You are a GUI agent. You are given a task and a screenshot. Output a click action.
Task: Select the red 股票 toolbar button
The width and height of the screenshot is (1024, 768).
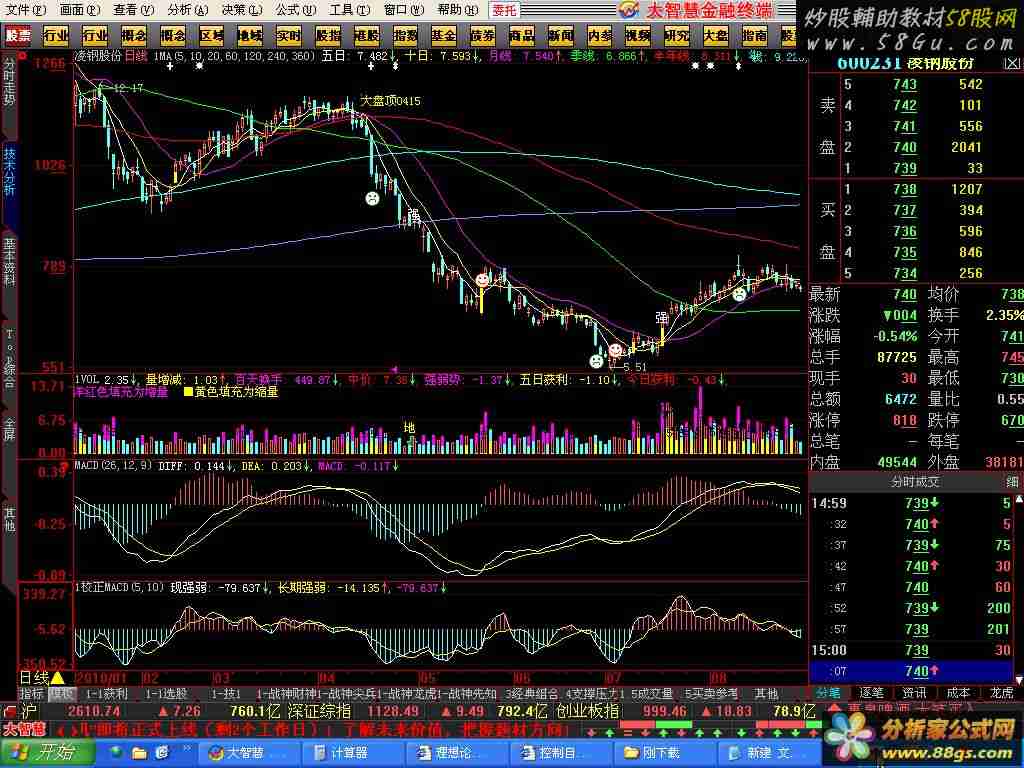18,35
